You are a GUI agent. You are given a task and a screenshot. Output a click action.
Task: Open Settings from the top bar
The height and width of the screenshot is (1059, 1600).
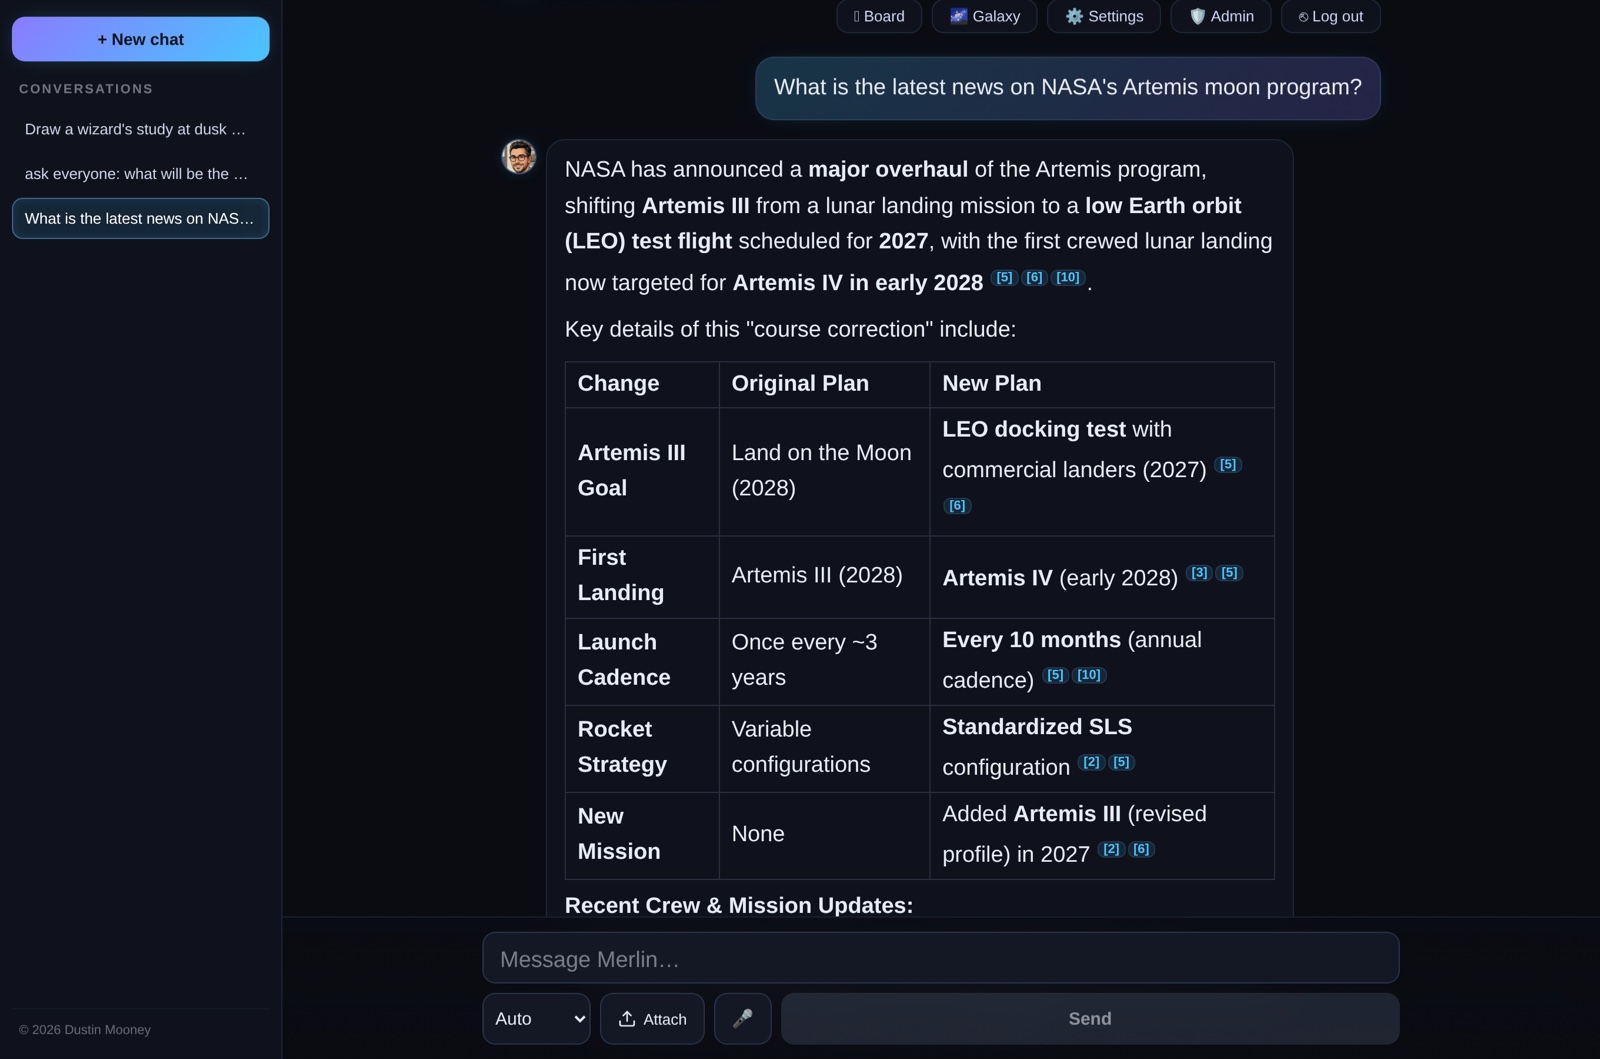click(1104, 16)
